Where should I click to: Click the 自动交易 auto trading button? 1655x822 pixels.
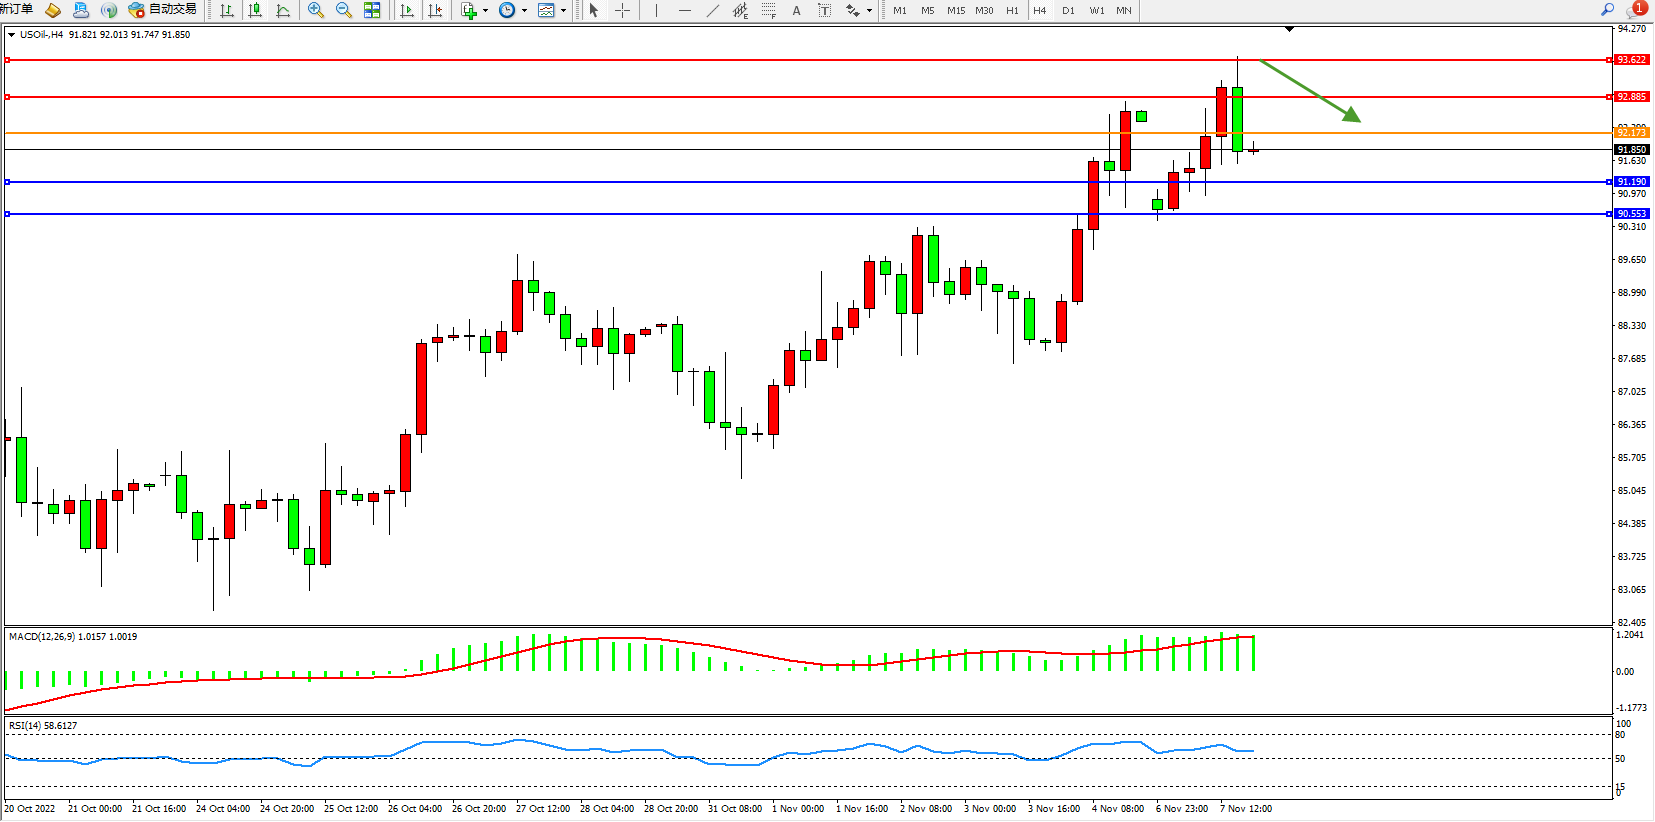(x=163, y=10)
